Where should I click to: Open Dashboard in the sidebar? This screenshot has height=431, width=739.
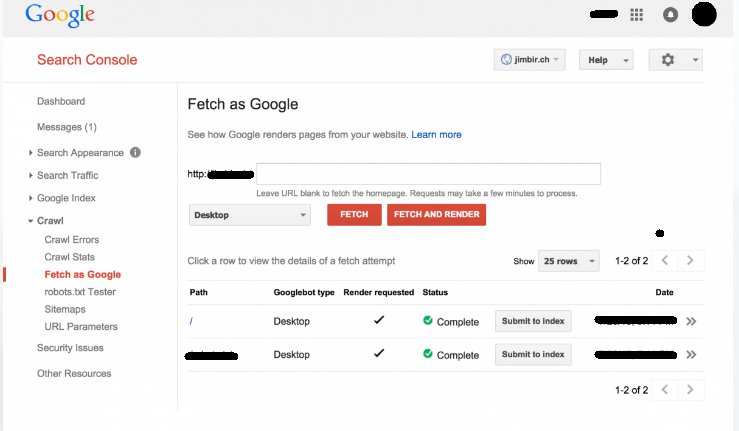tap(61, 101)
